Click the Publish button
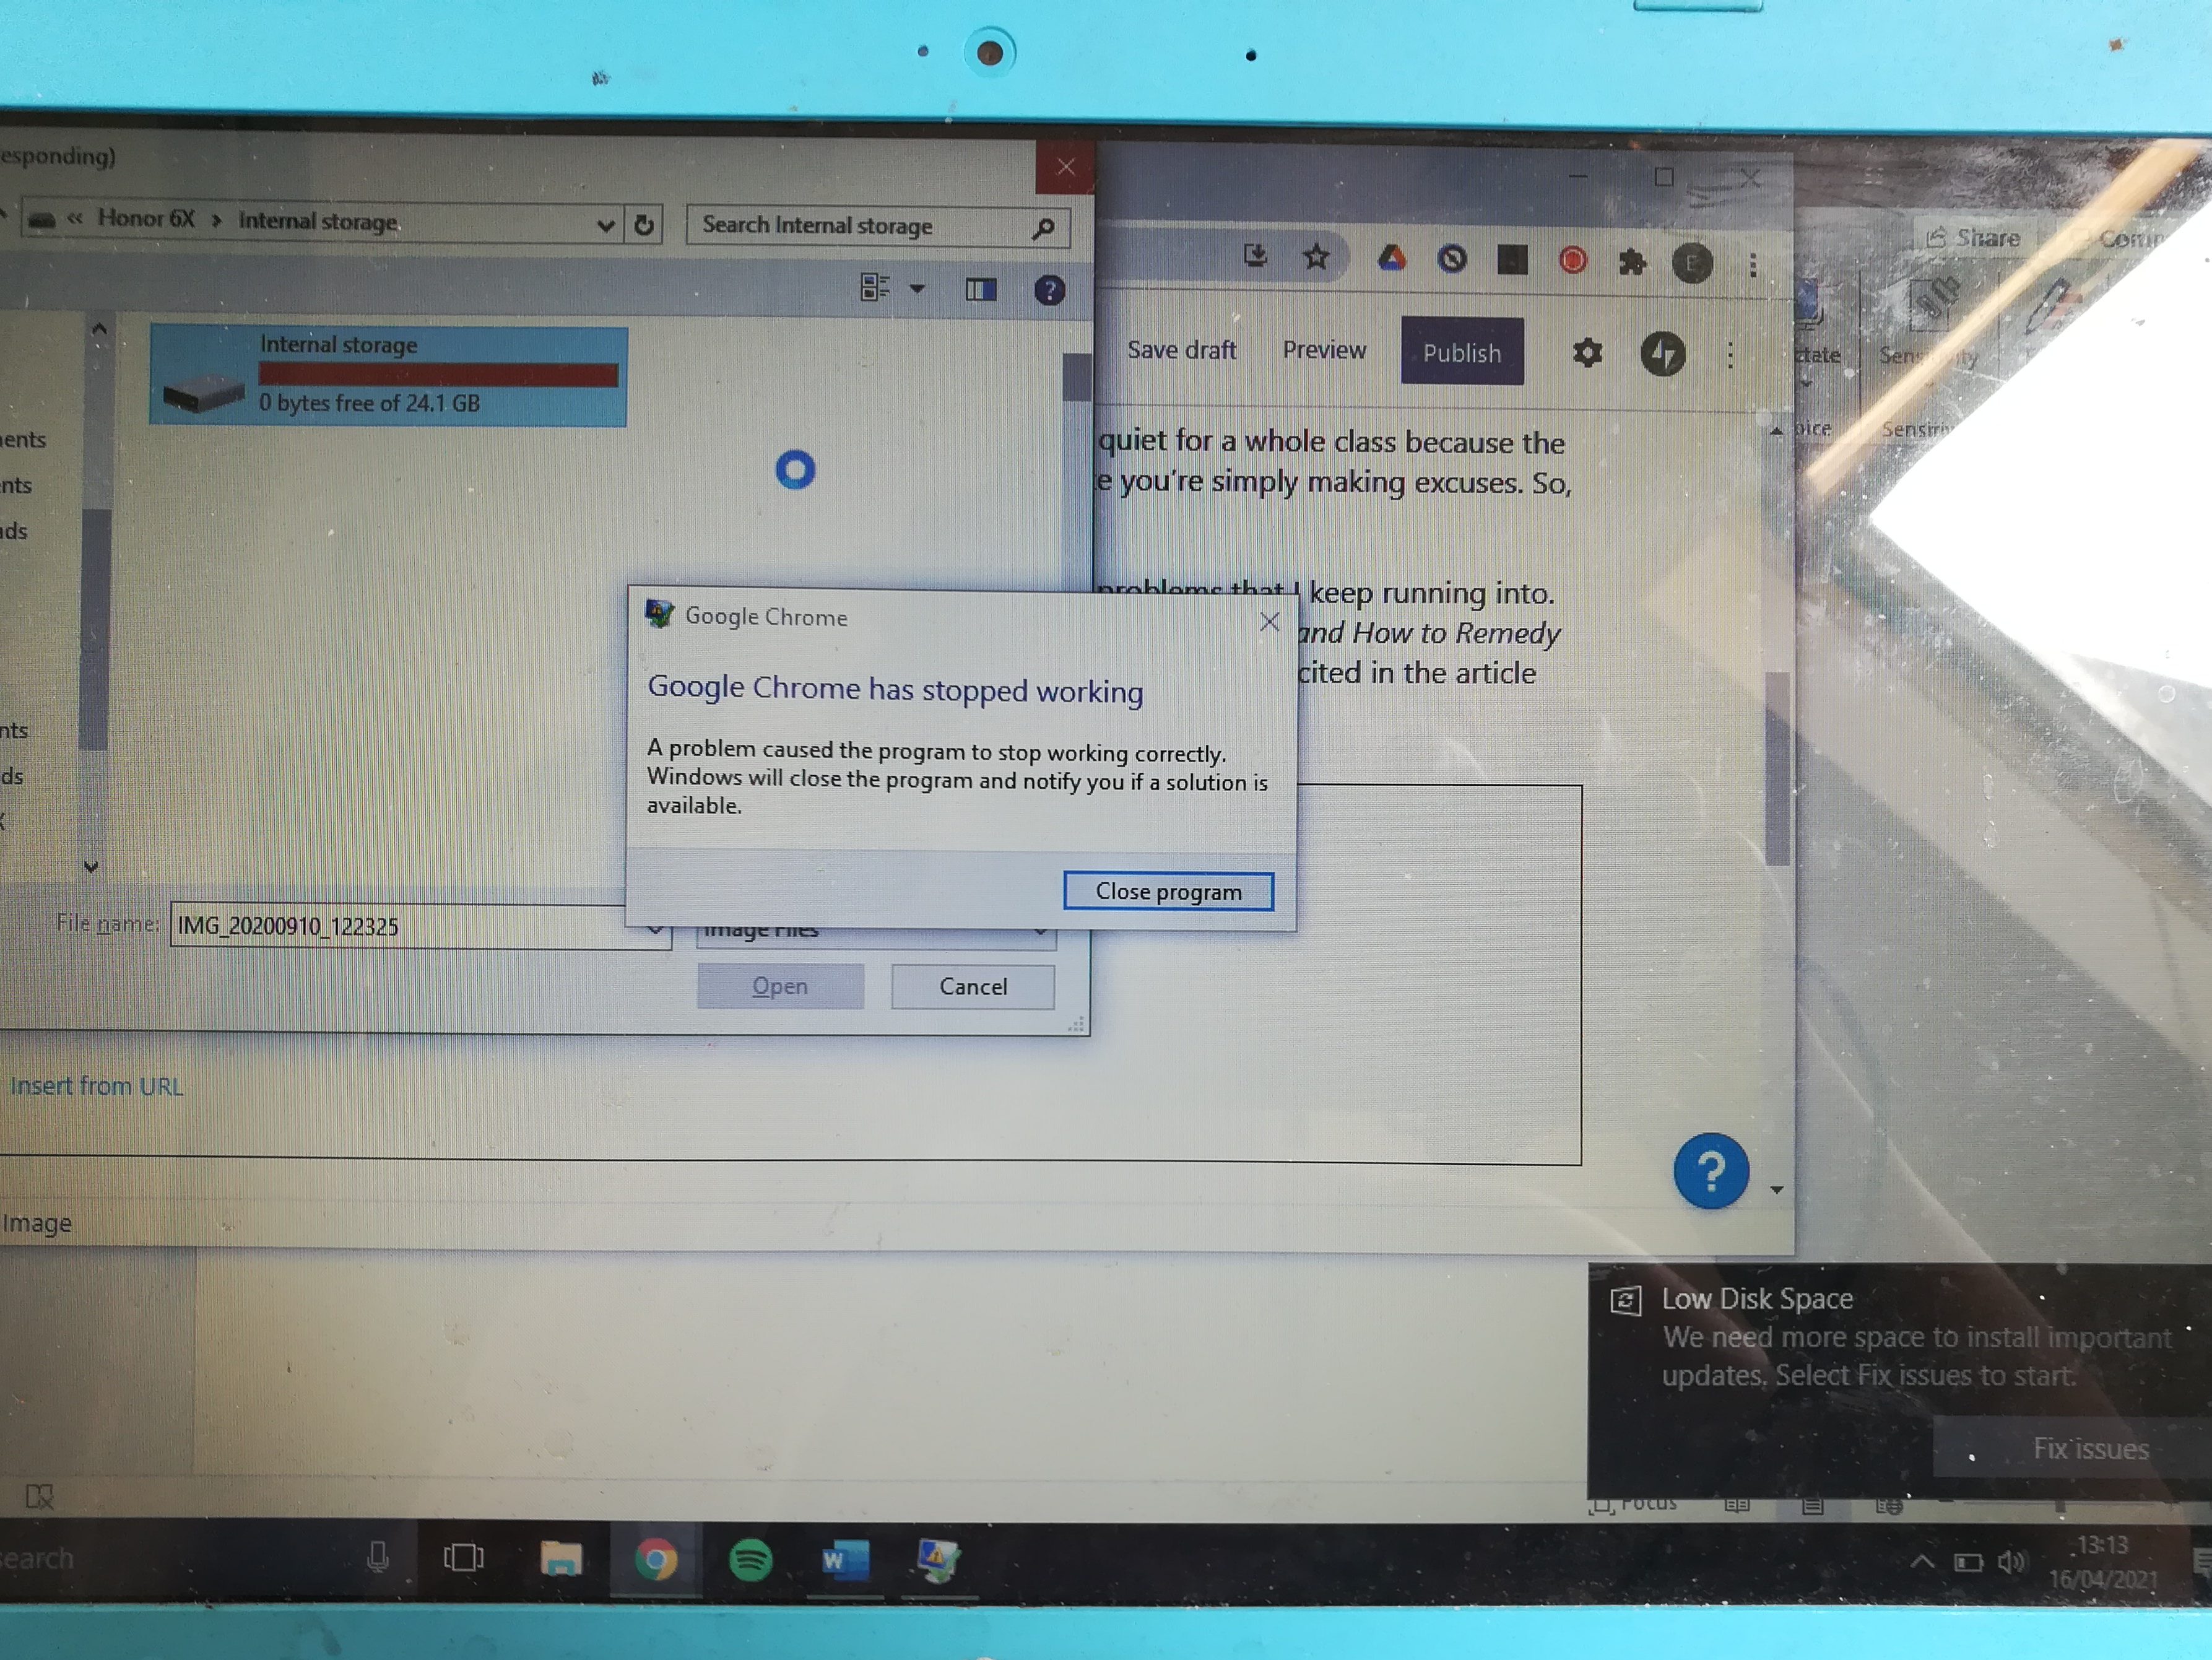The width and height of the screenshot is (2212, 1660). click(x=1461, y=352)
